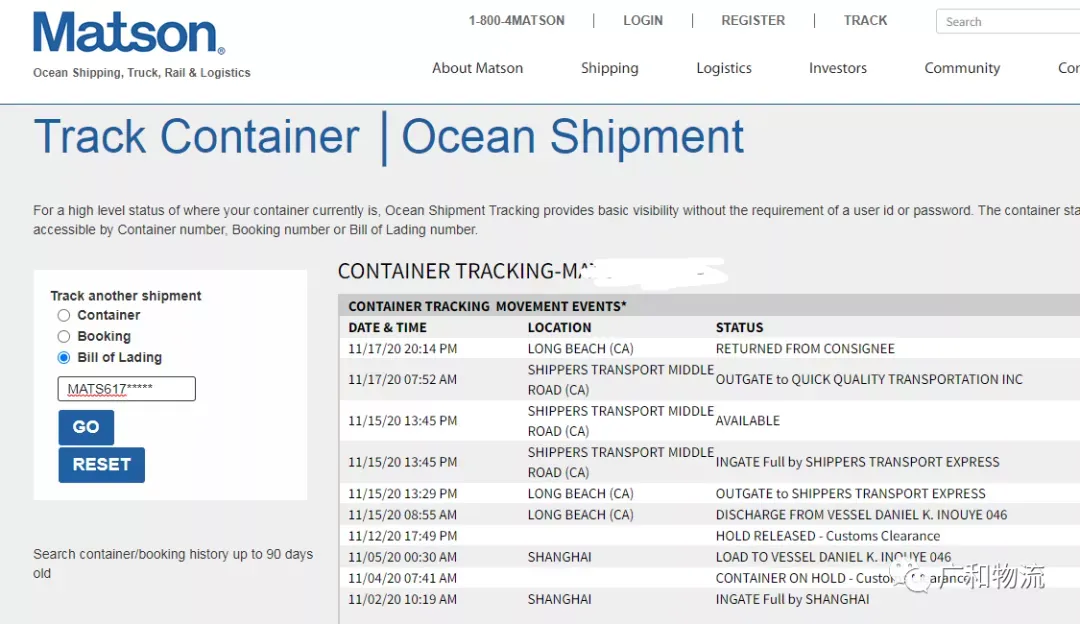Click the Bill of Lading number field
This screenshot has width=1080, height=624.
coord(127,388)
